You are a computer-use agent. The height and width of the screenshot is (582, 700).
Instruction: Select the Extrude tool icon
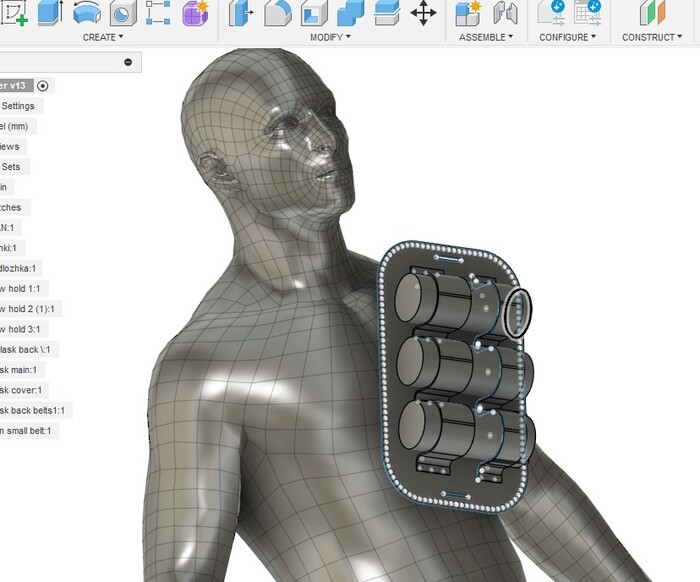(49, 13)
